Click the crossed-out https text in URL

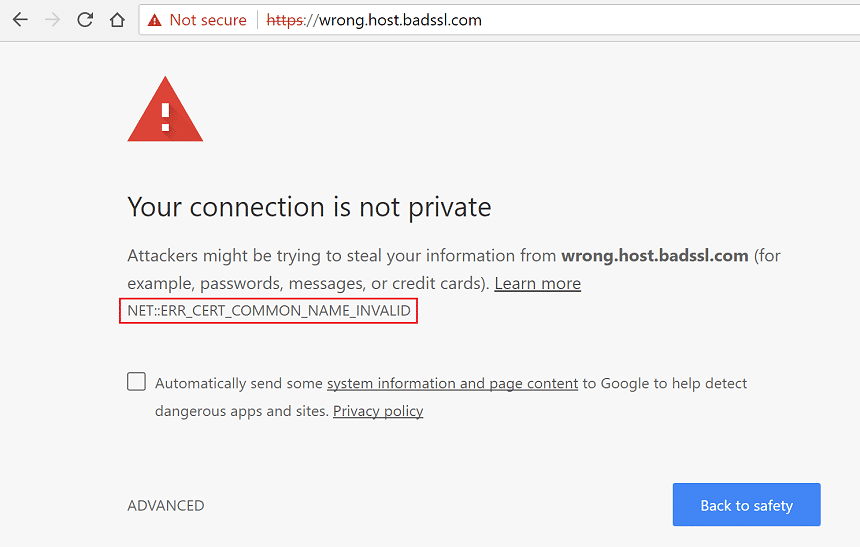point(285,20)
